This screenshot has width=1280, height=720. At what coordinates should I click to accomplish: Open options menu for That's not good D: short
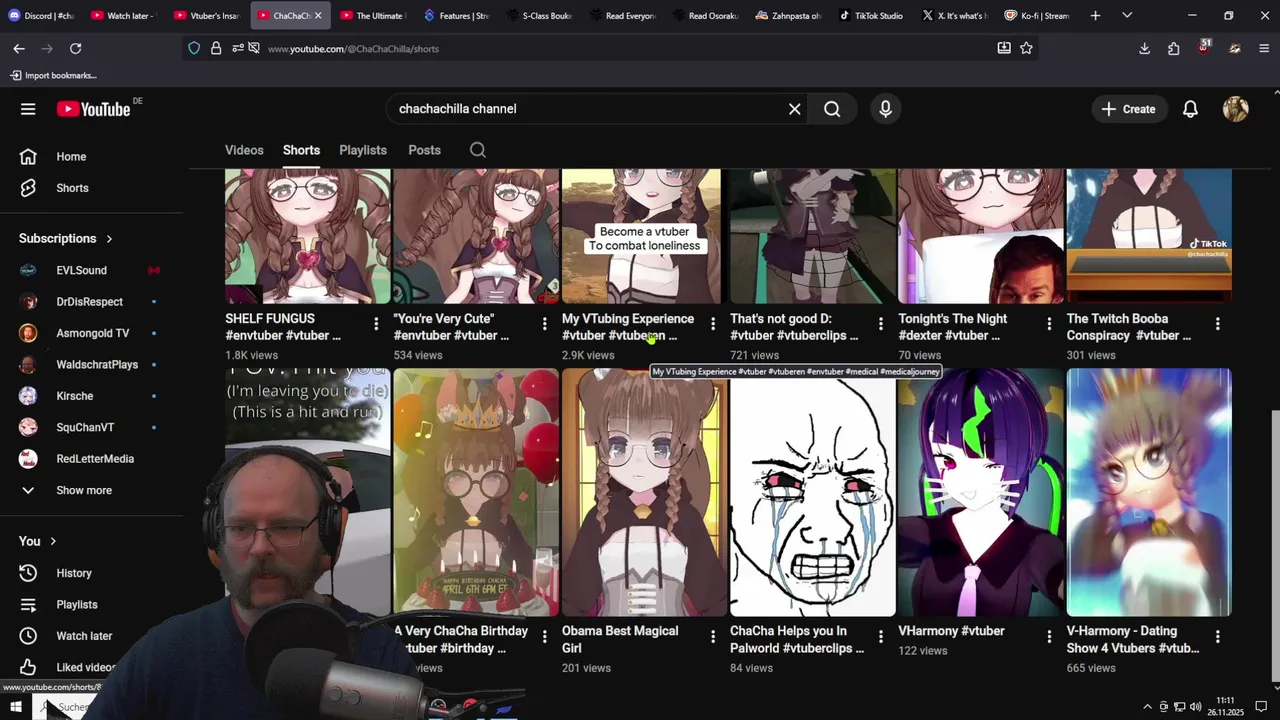tap(880, 324)
